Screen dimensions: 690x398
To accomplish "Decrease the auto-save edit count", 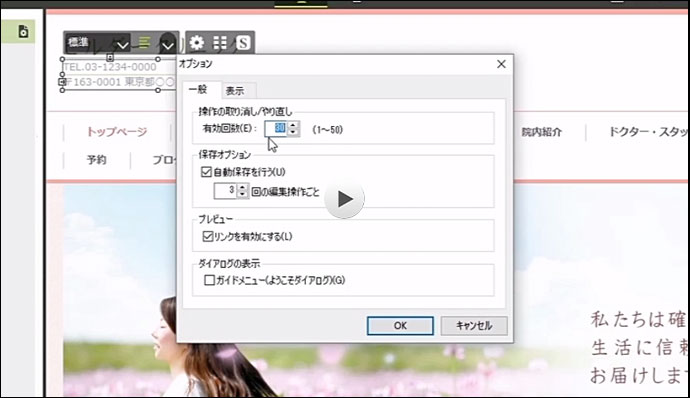I will coord(242,195).
